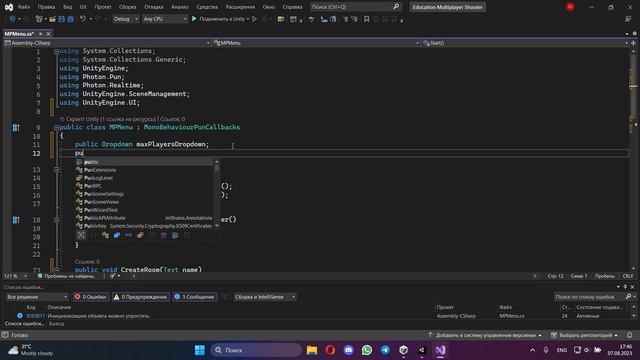Click the microphone icon in system tray
This screenshot has width=640, height=360.
[546, 350]
